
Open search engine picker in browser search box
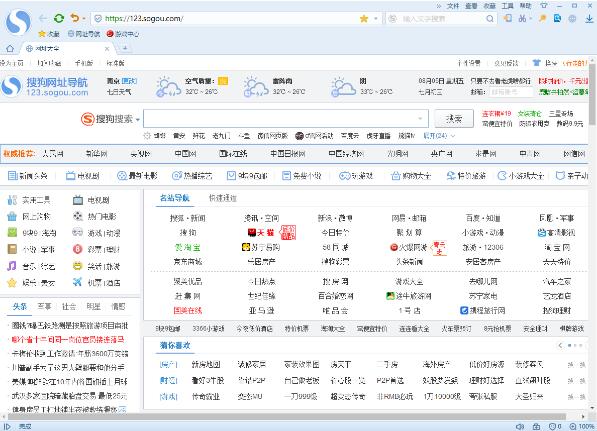(393, 18)
